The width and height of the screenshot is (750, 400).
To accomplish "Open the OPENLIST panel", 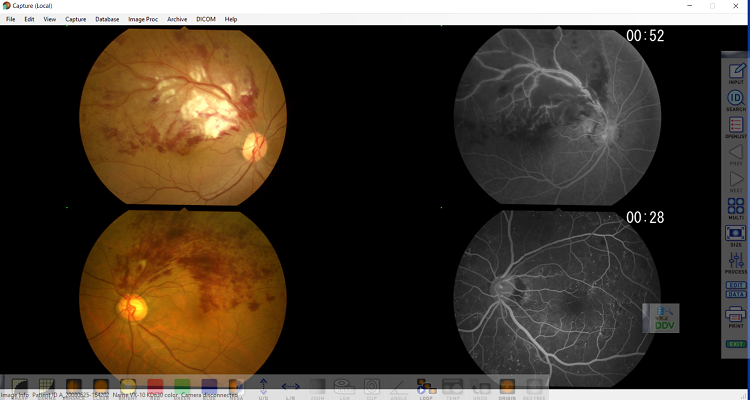I will pos(736,127).
